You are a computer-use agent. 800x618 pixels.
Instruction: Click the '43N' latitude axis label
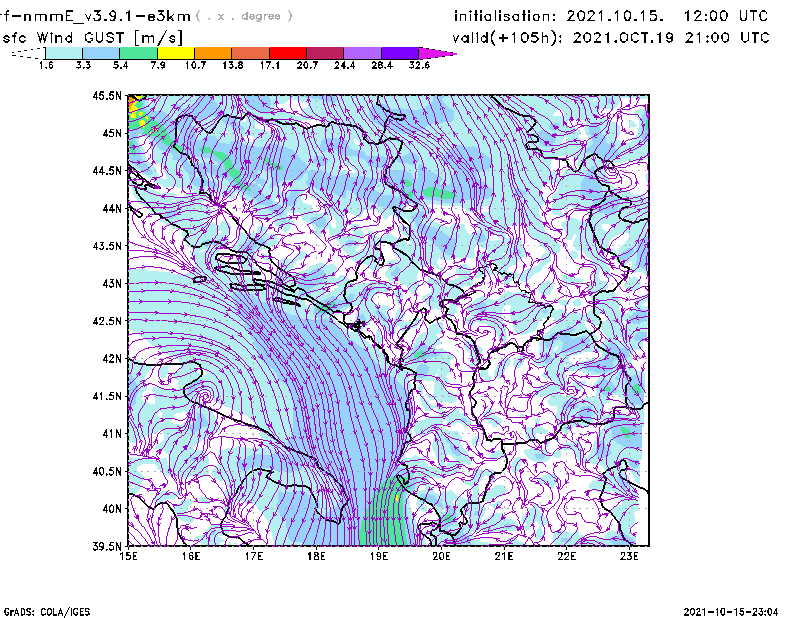(112, 283)
